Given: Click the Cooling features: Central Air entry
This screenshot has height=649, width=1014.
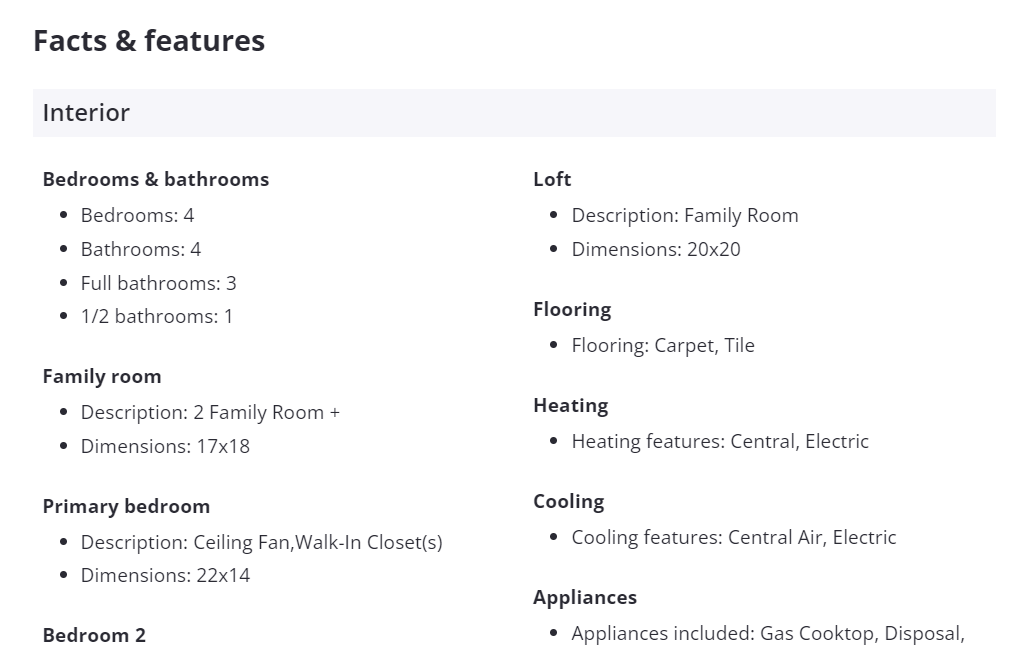Looking at the screenshot, I should tap(734, 537).
